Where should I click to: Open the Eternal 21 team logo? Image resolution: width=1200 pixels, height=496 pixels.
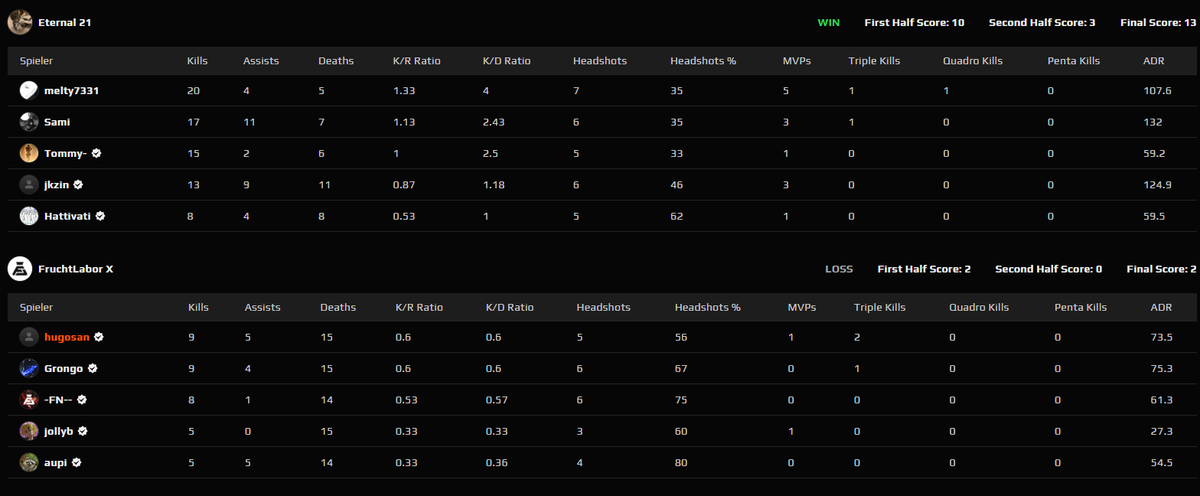pos(20,21)
